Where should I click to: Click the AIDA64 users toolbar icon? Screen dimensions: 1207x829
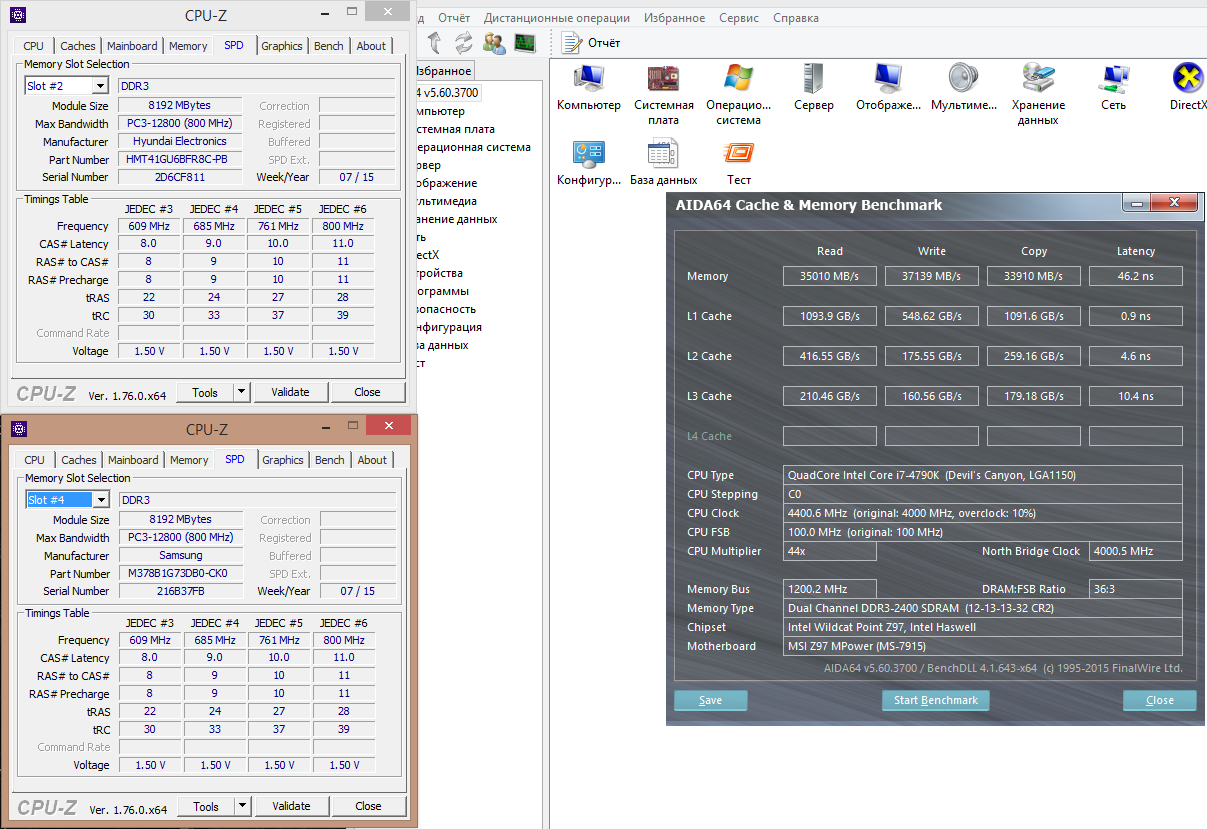(494, 43)
